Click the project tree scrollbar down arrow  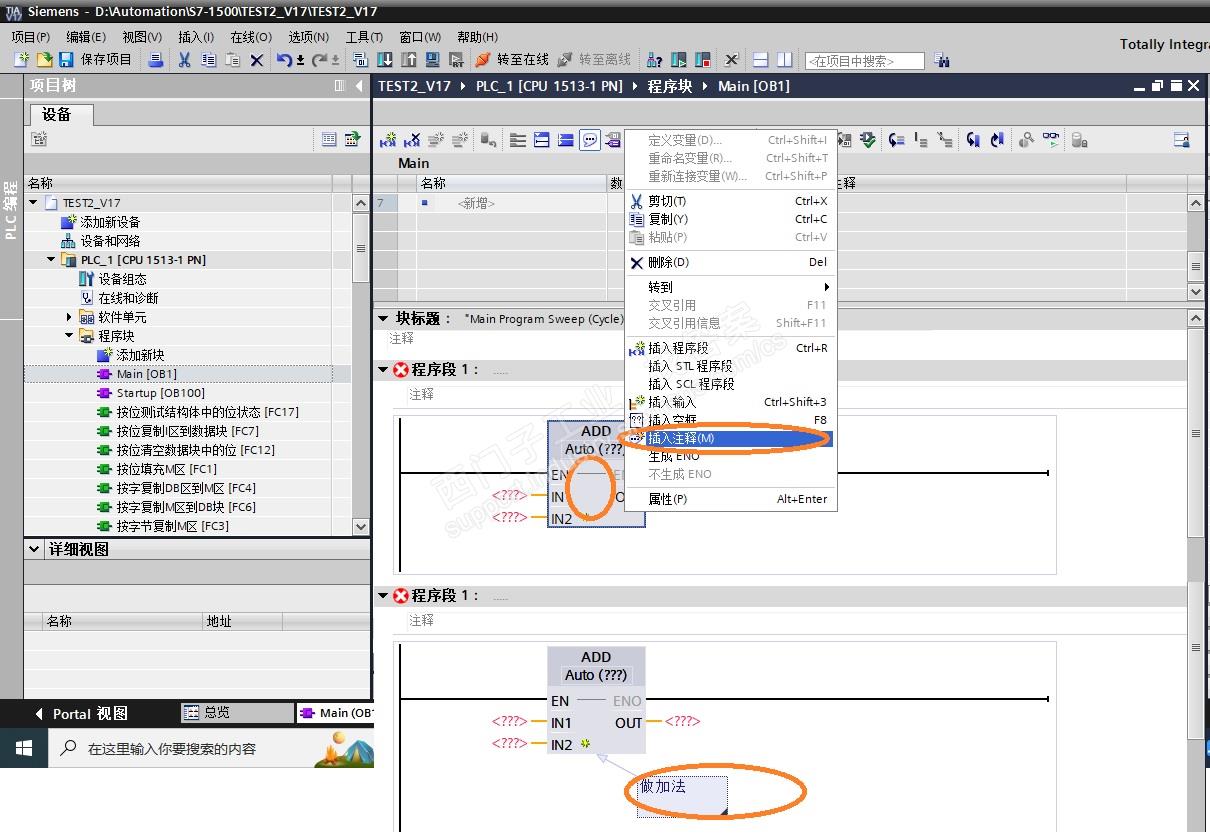(x=361, y=527)
